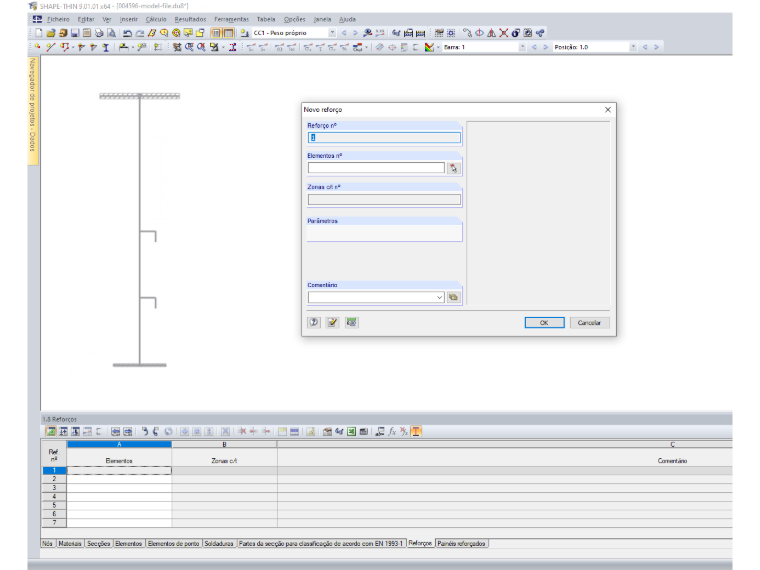The image size is (760, 570).
Task: Switch to the Elementos tab
Action: (128, 543)
